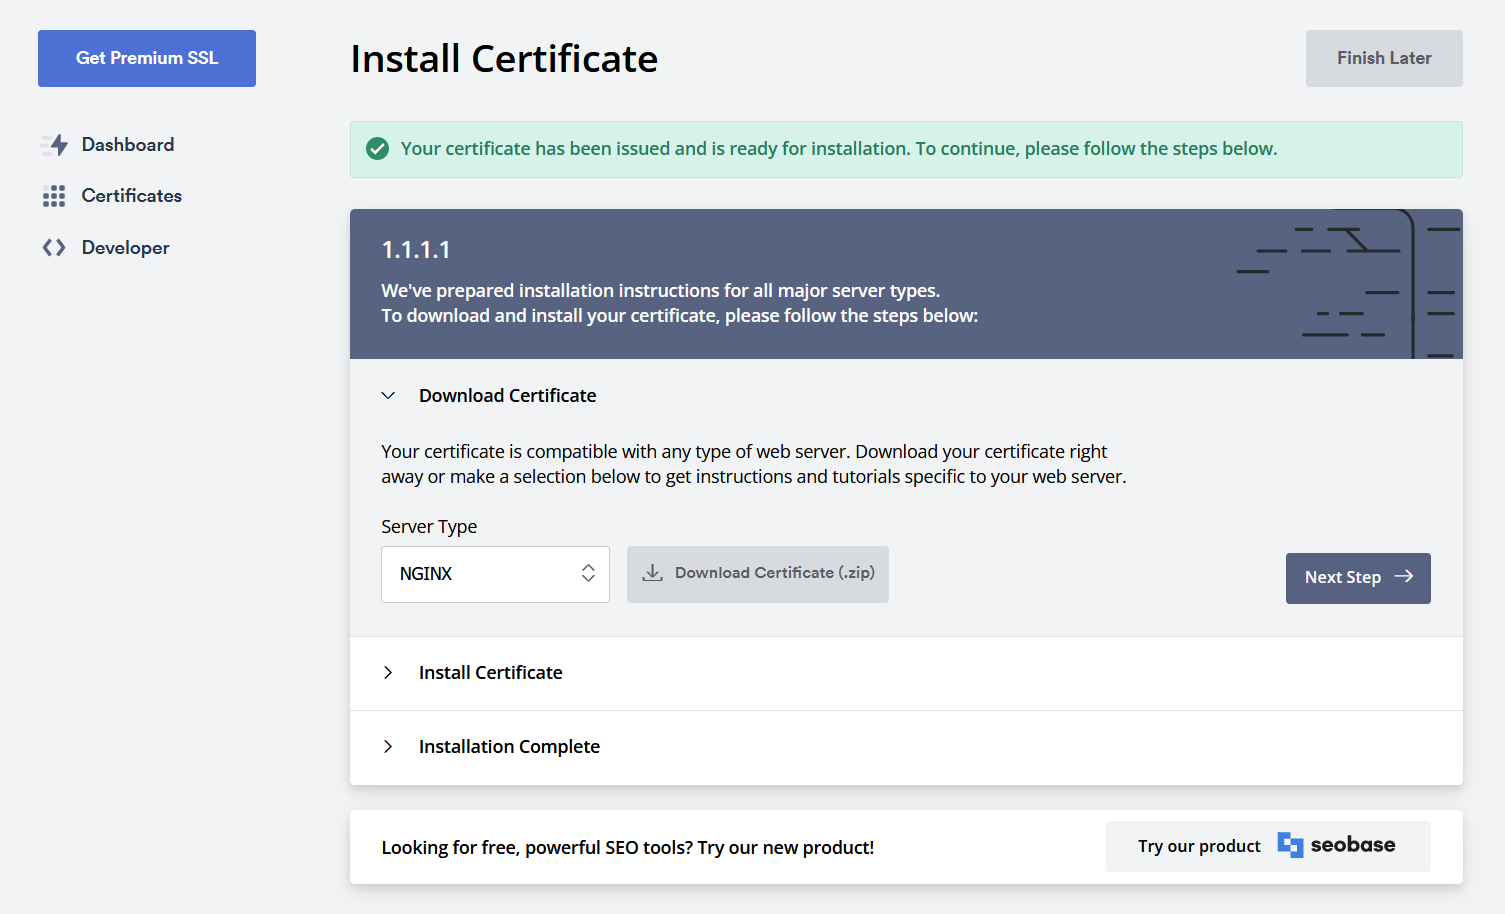Click the Download Certificate (.zip) button

coord(758,574)
